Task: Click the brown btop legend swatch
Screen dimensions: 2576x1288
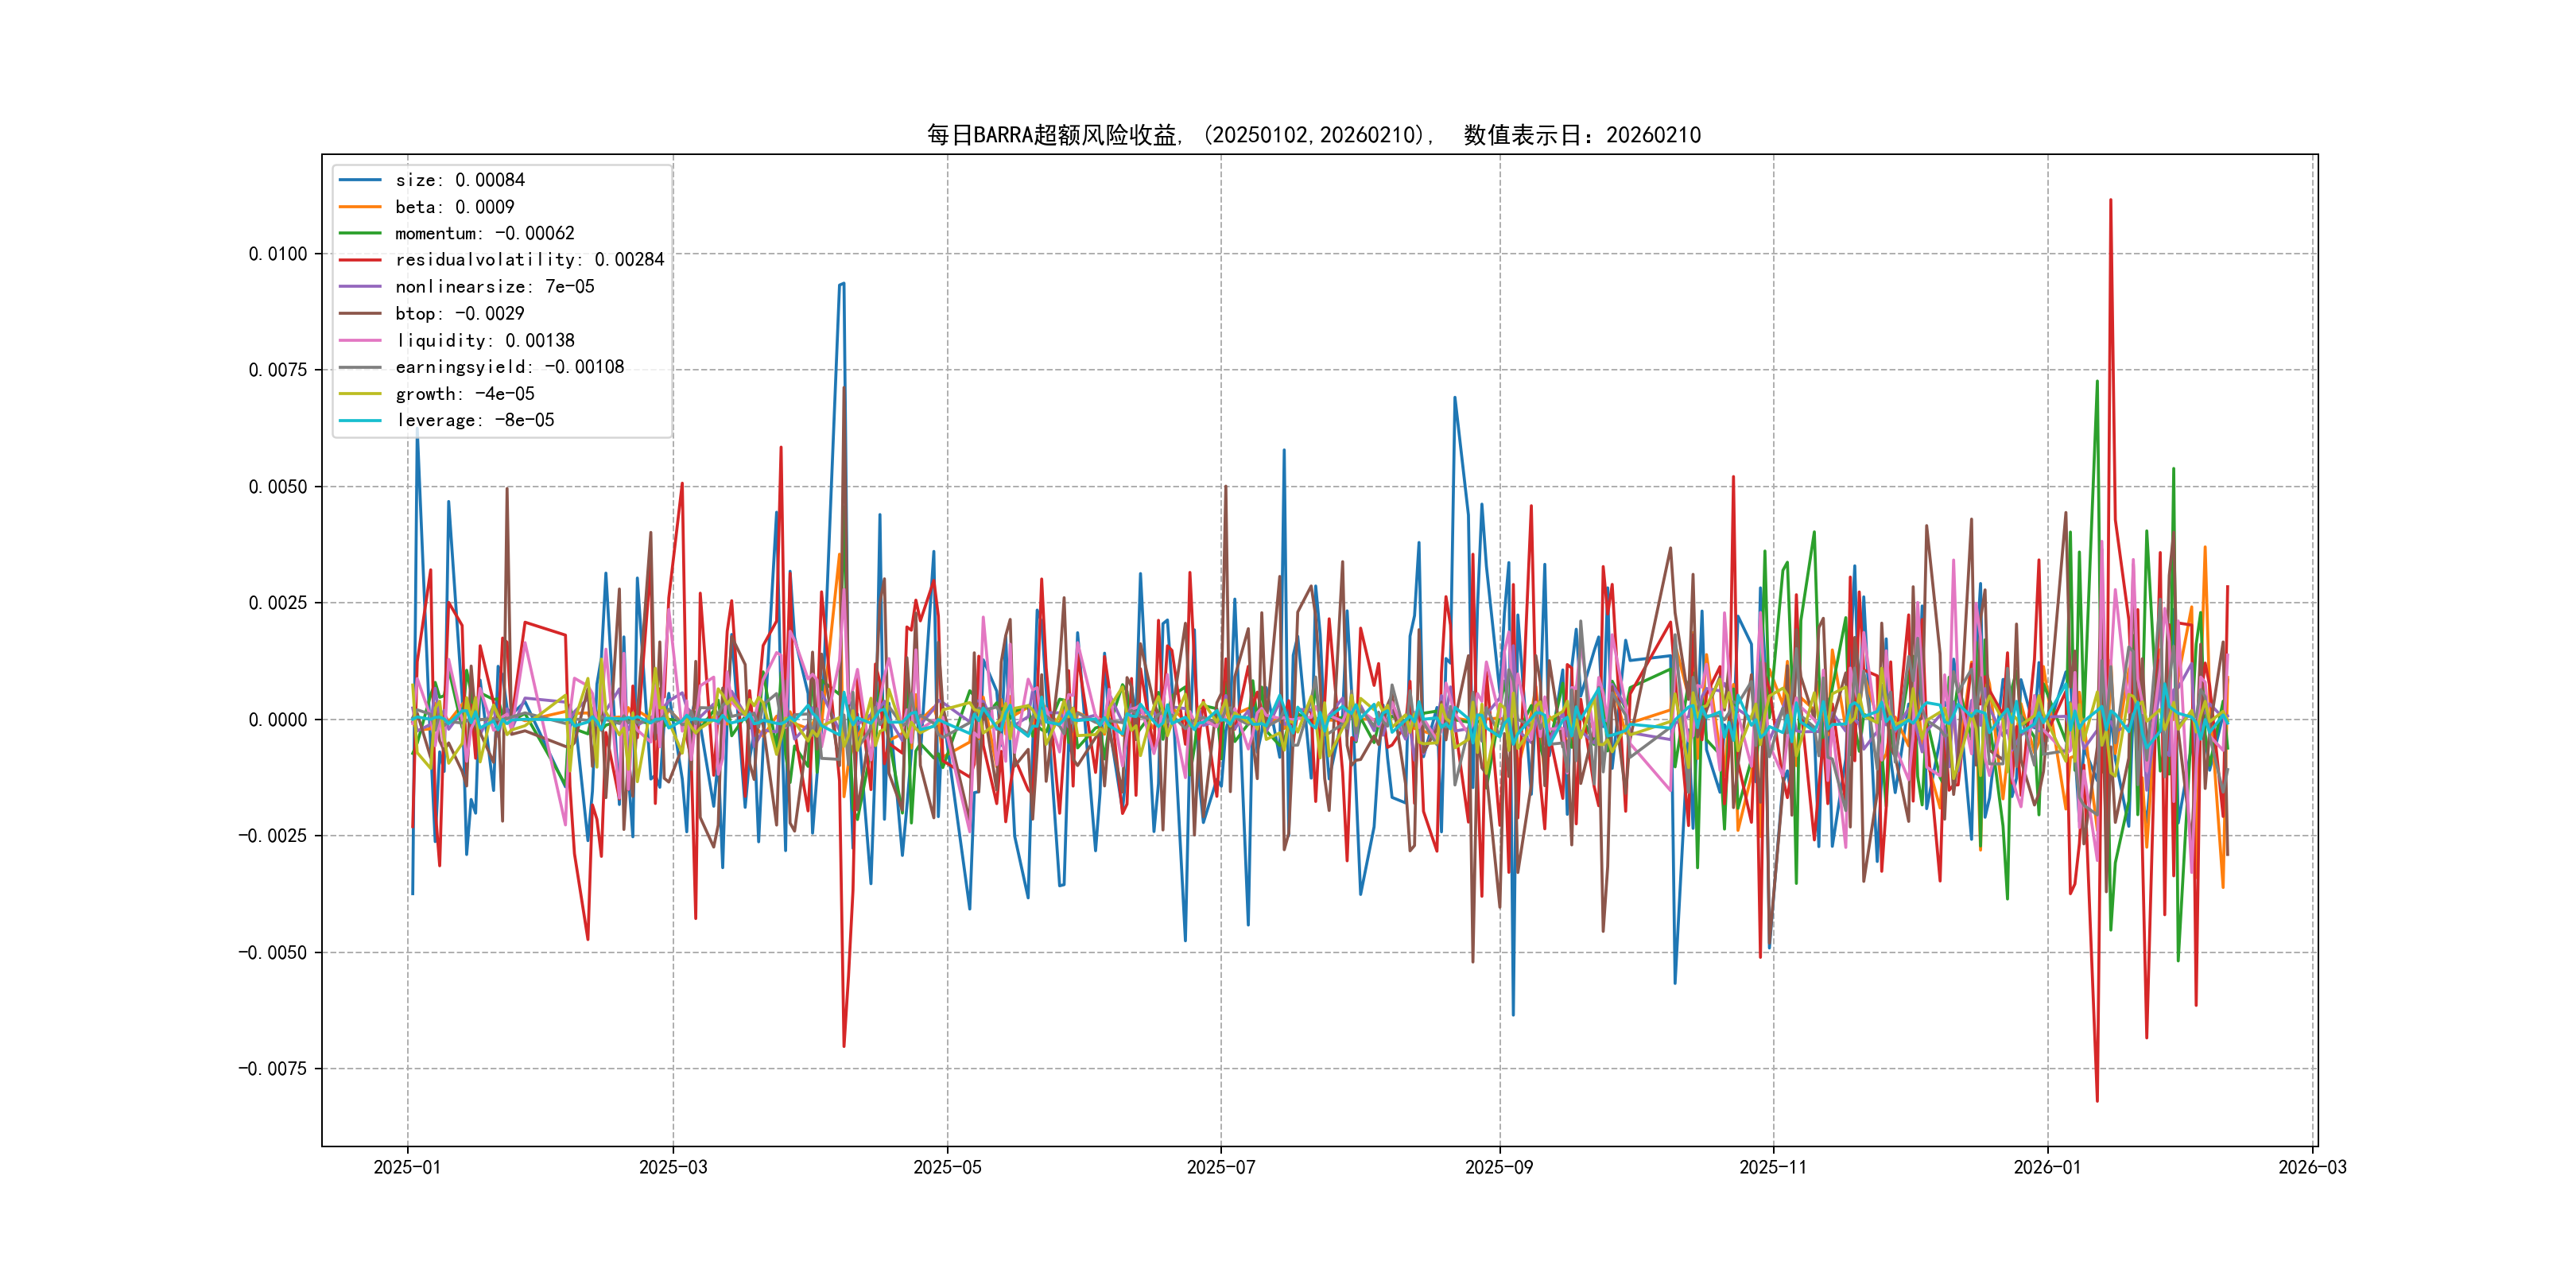Action: [360, 314]
